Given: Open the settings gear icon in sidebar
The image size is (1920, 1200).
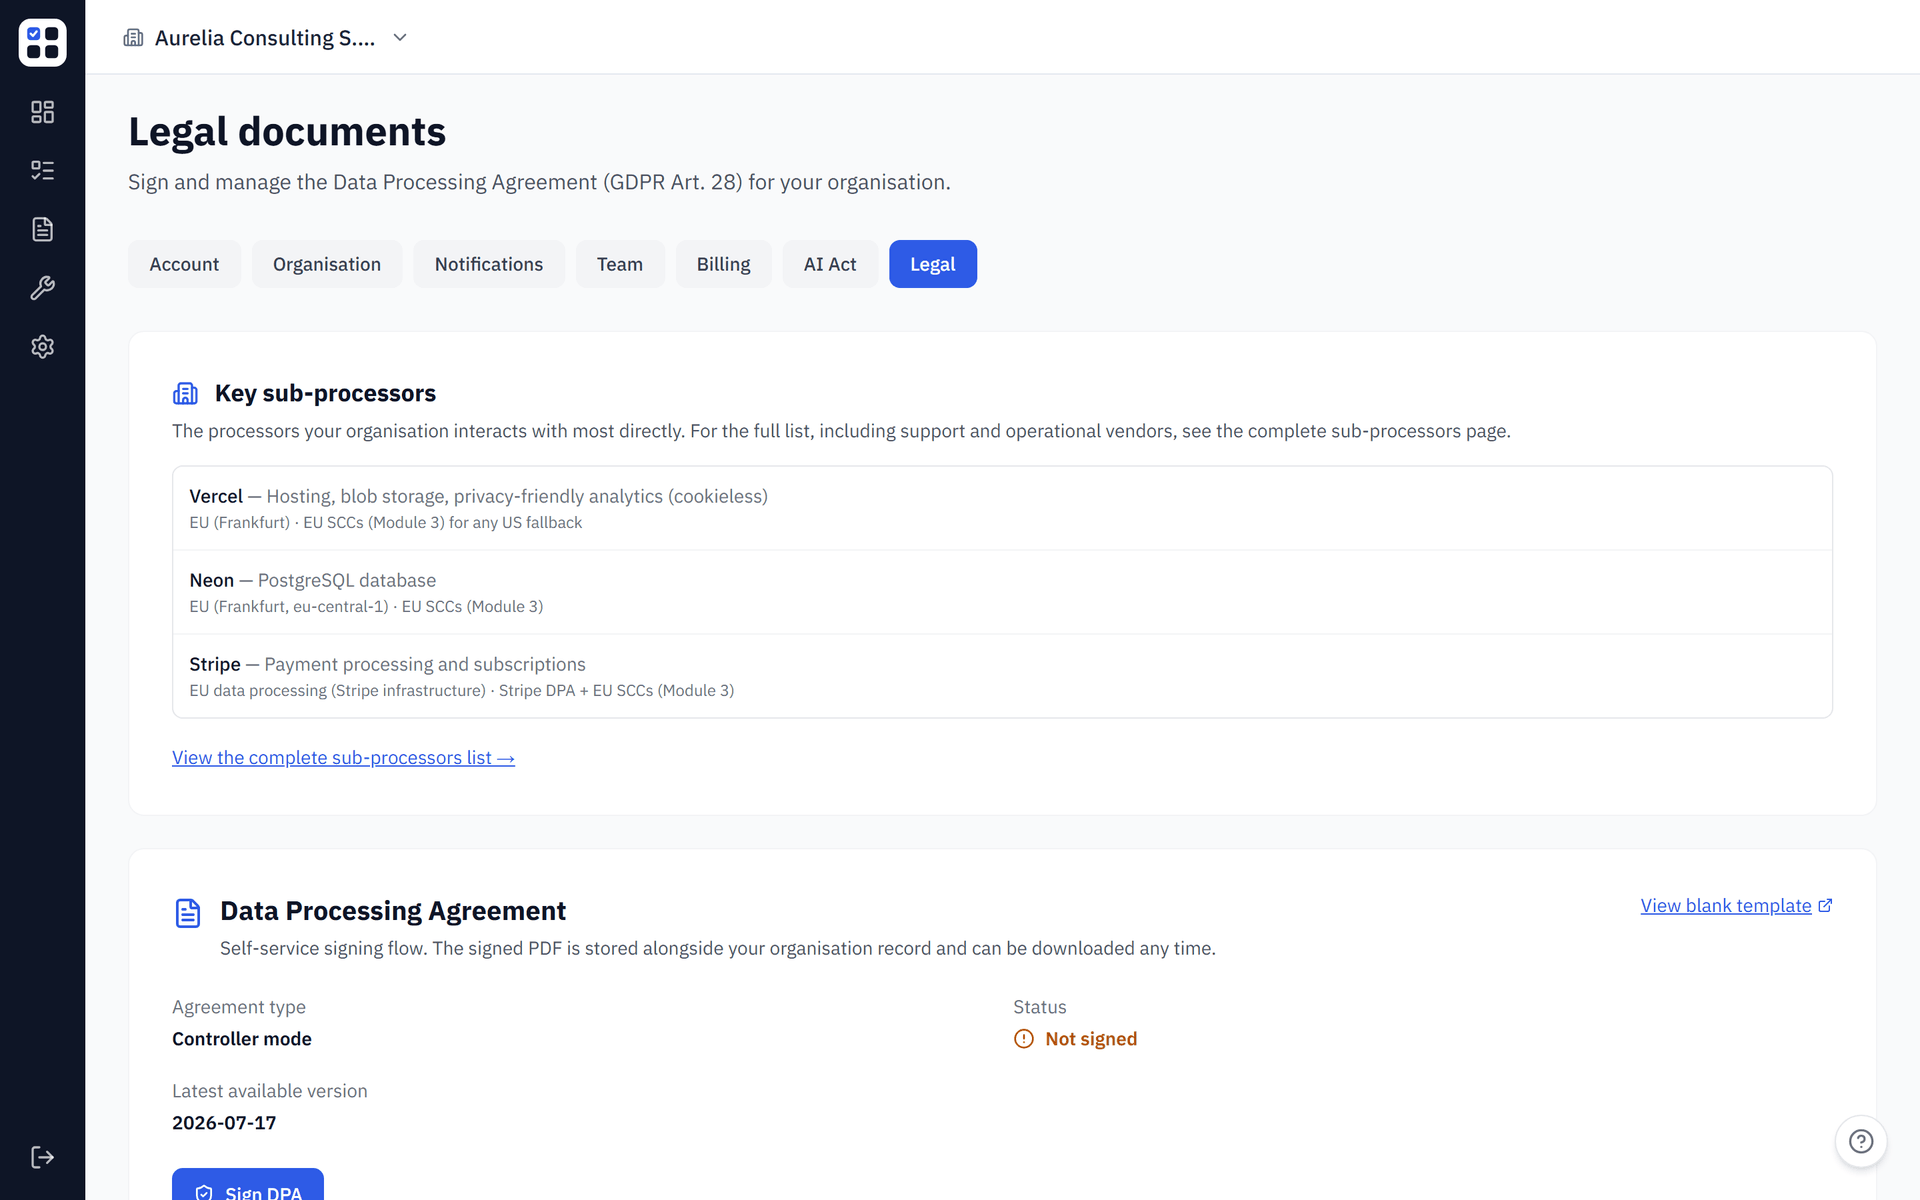Looking at the screenshot, I should (x=42, y=347).
